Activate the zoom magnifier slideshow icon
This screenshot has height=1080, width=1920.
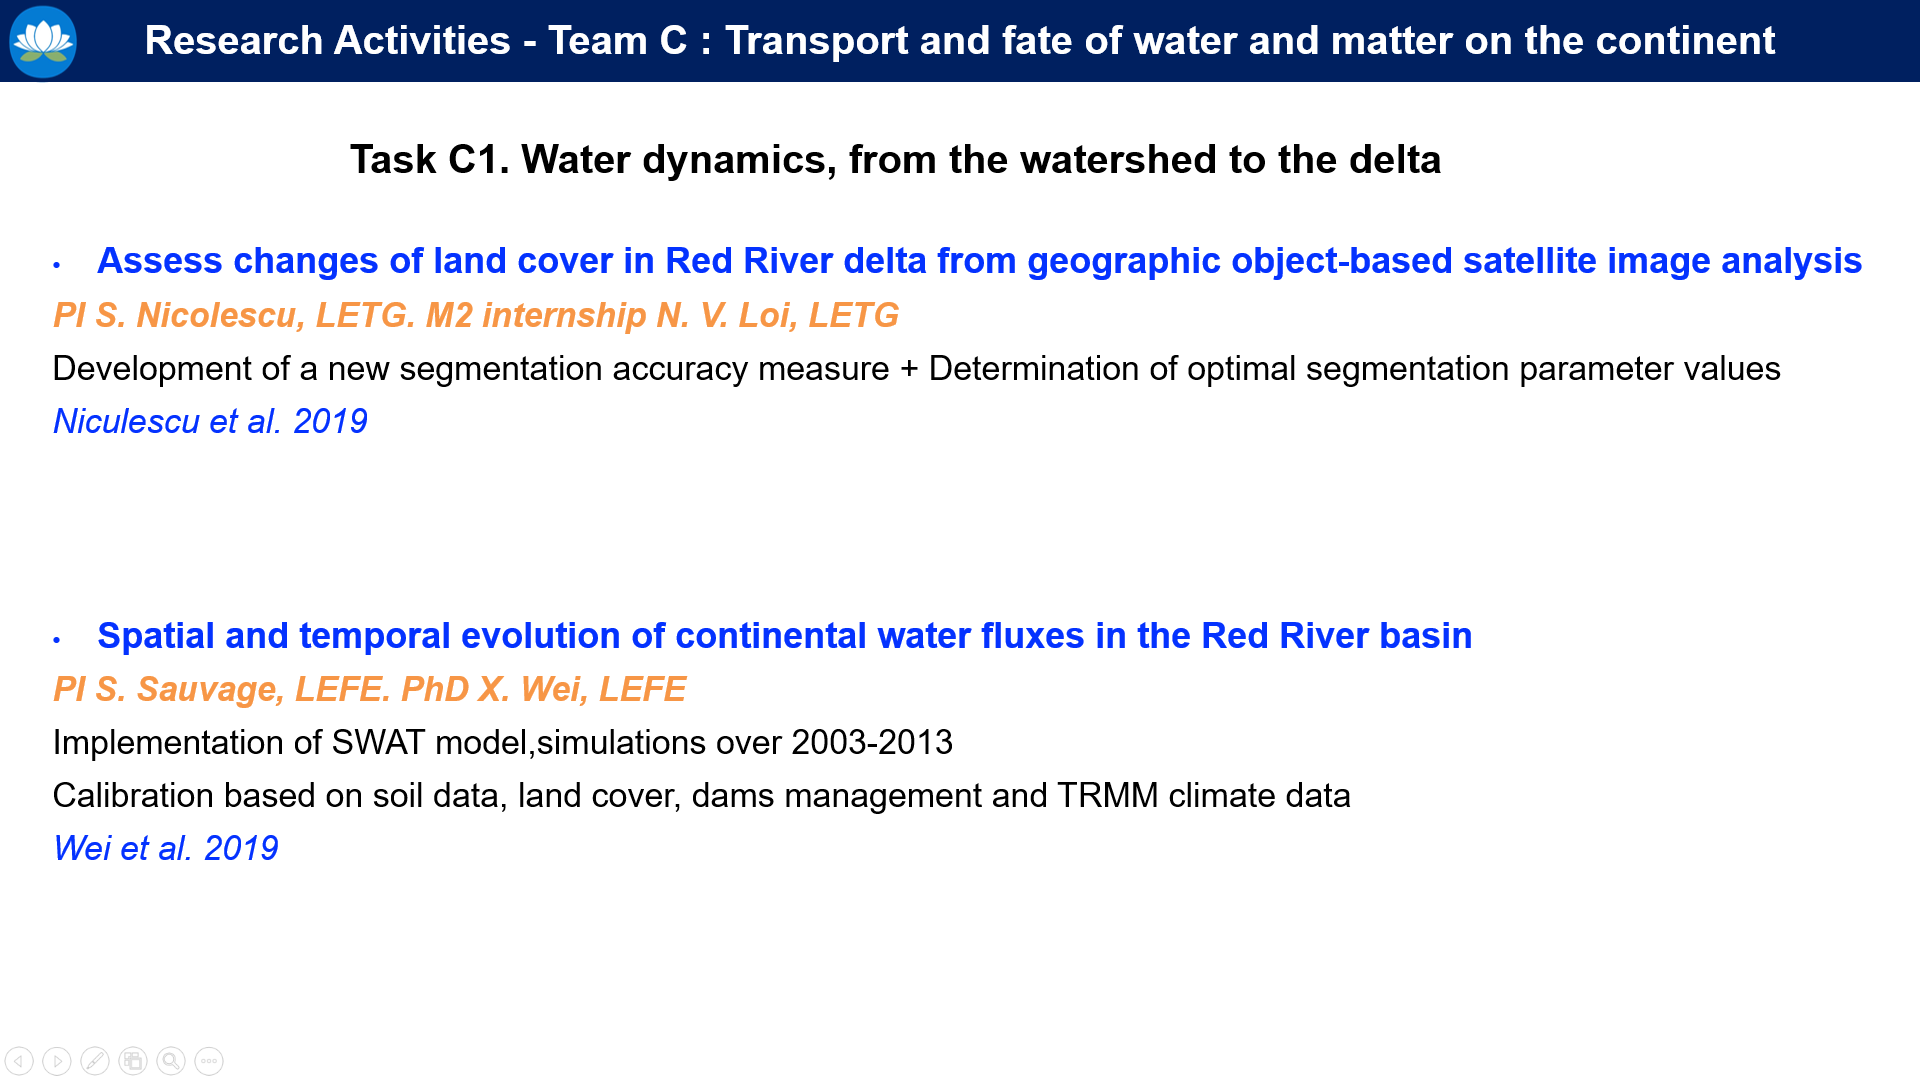[x=171, y=1061]
